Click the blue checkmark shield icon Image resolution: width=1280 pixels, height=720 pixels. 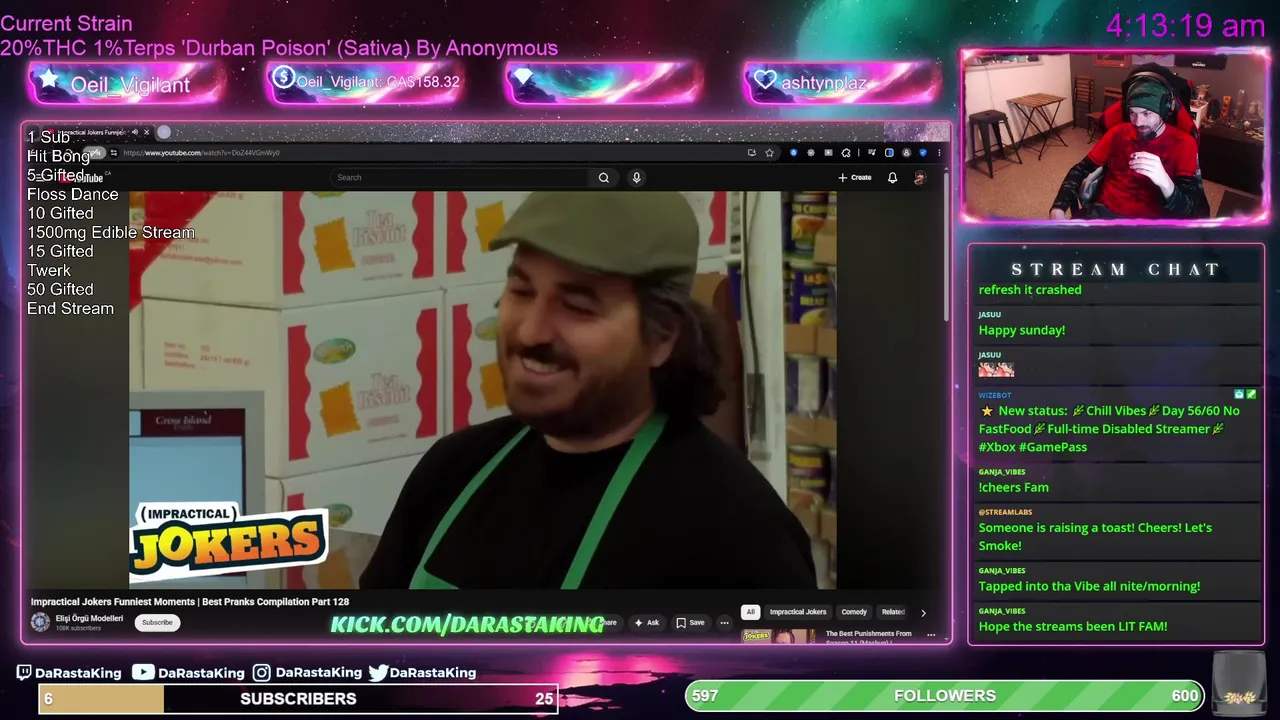click(923, 153)
